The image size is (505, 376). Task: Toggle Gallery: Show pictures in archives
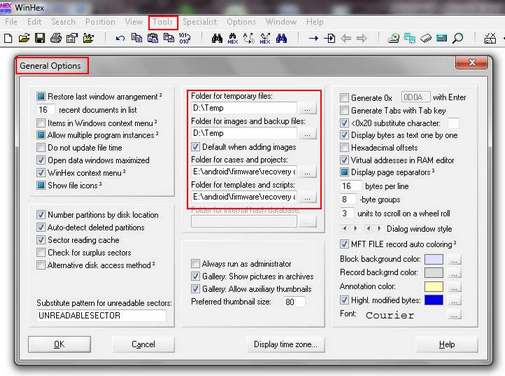(x=195, y=276)
